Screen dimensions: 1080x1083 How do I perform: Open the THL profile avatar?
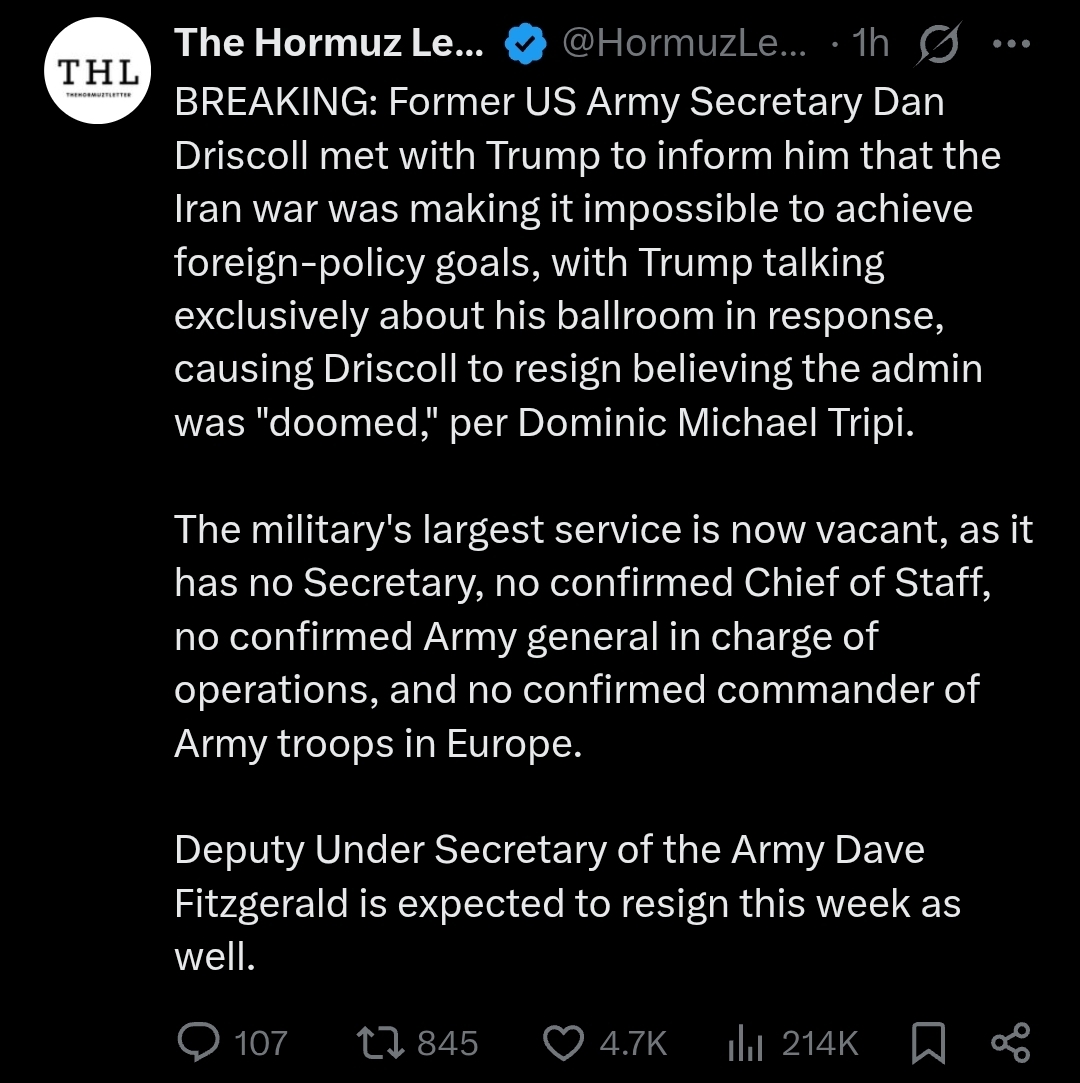click(x=97, y=70)
